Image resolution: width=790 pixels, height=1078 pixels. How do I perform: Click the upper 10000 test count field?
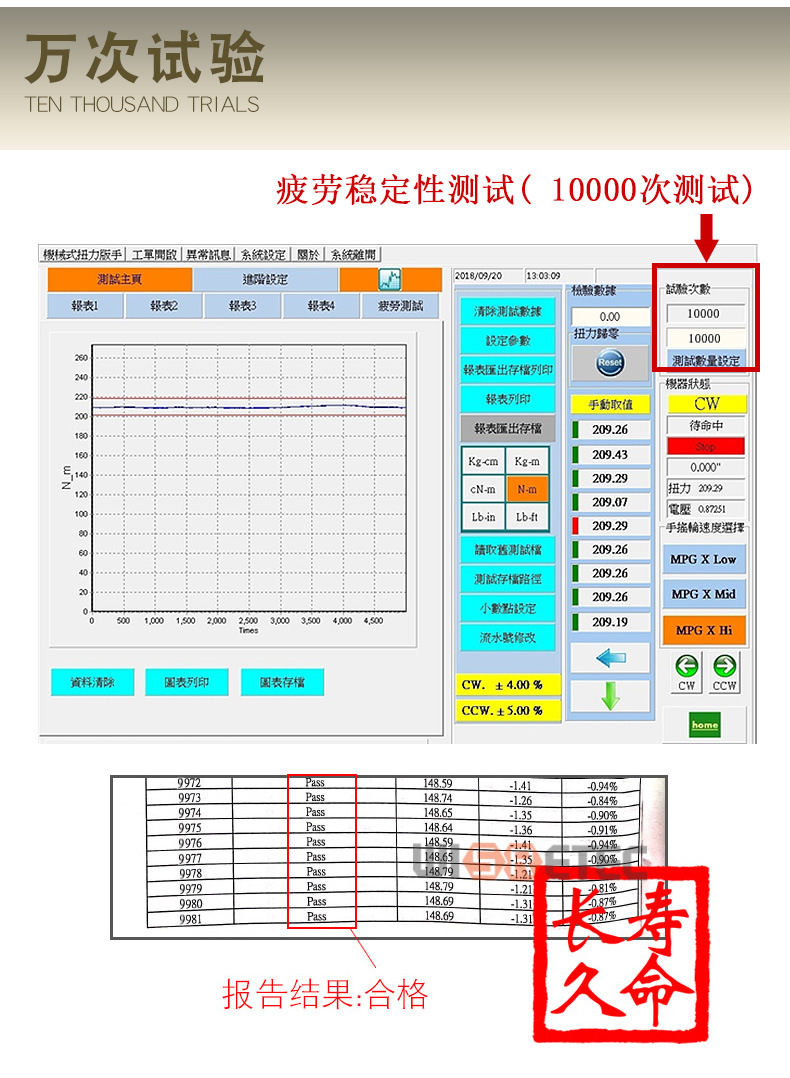[705, 314]
